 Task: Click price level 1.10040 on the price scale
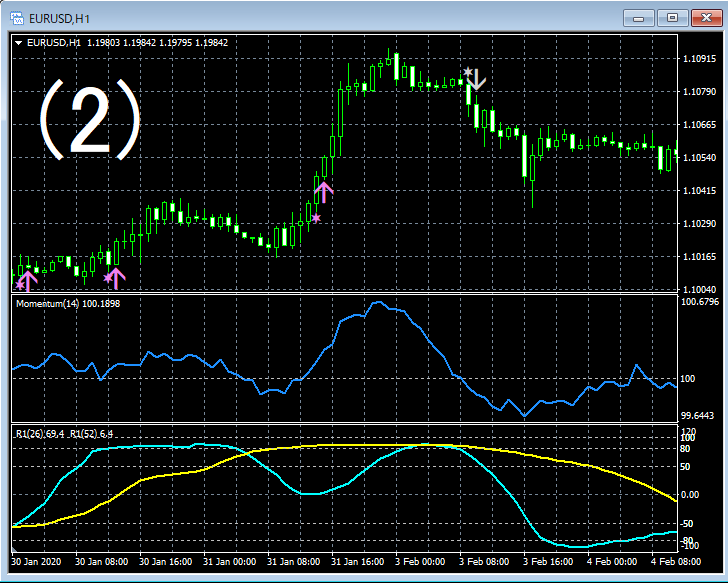699,289
